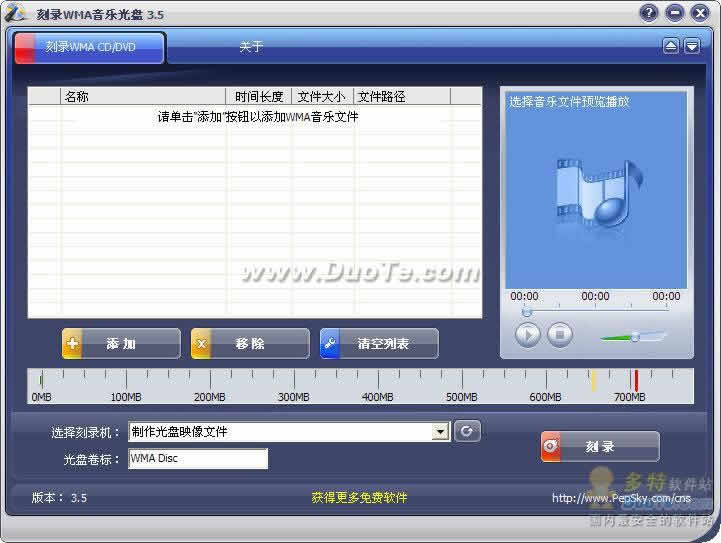Adjust the volume slider in preview
The height and width of the screenshot is (543, 721).
coord(633,337)
